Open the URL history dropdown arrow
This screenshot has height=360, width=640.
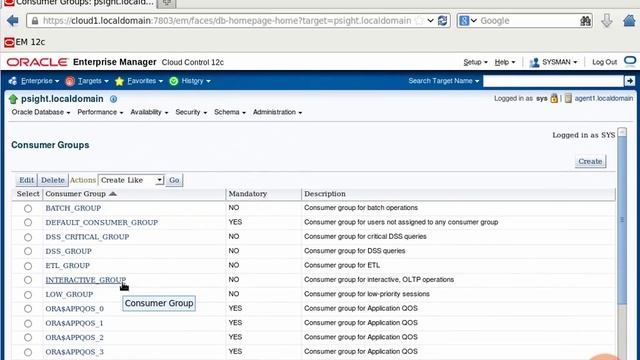tap(431, 20)
